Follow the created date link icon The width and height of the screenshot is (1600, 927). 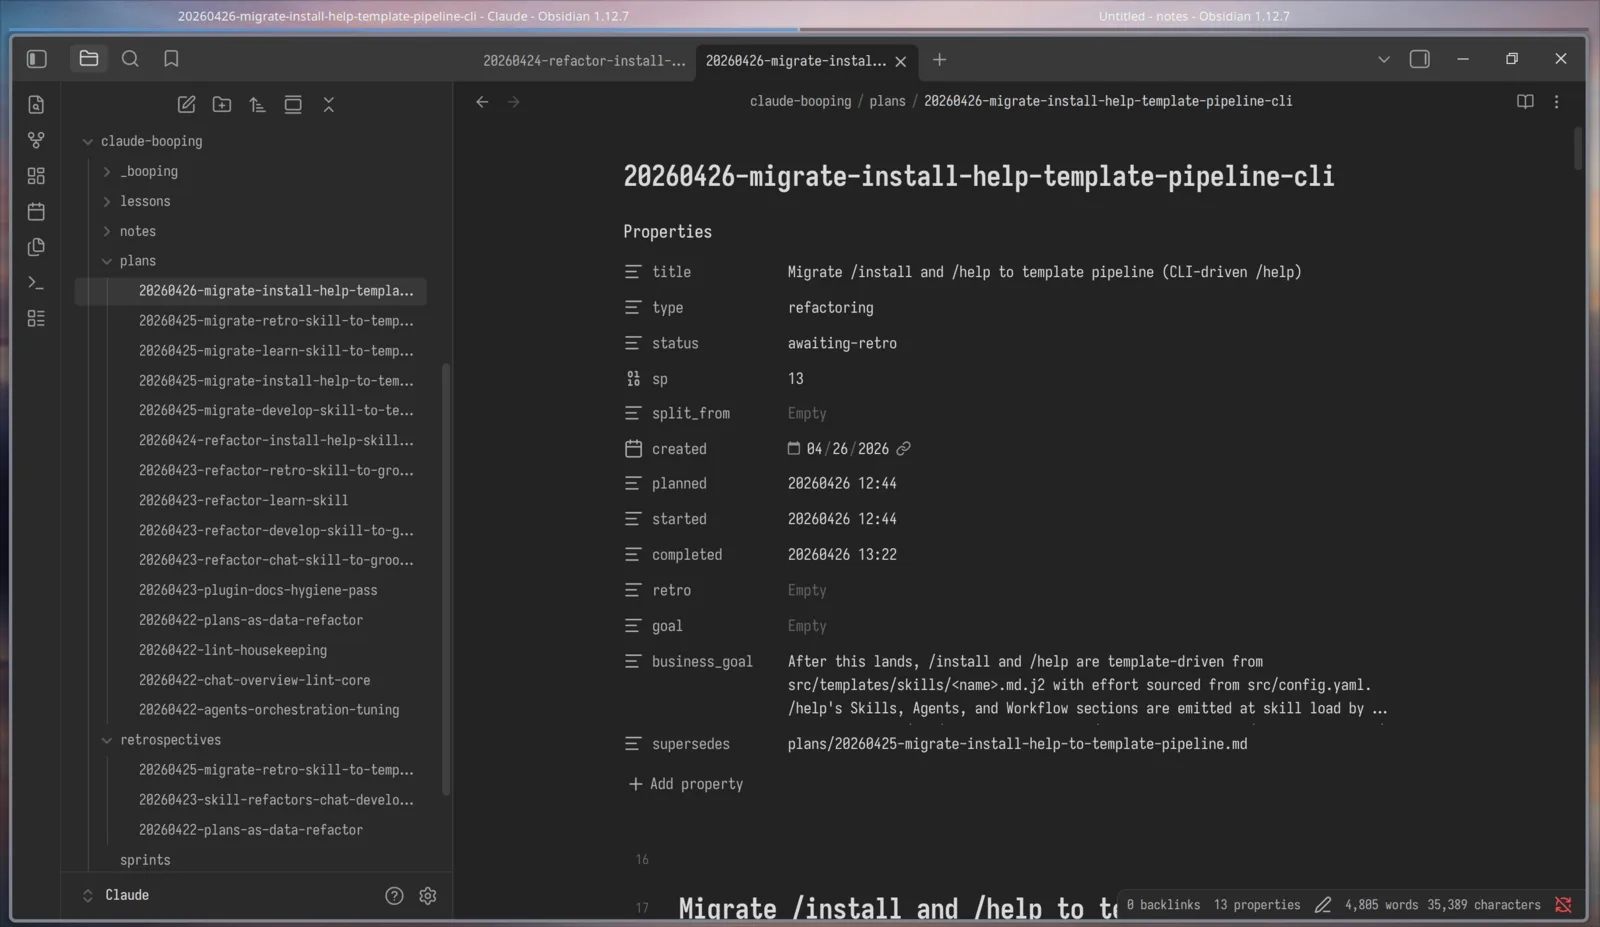click(x=904, y=449)
